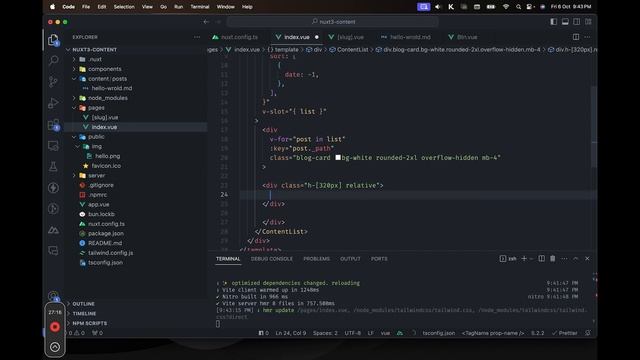Open tailwind.config.js in explorer

[x=111, y=253]
